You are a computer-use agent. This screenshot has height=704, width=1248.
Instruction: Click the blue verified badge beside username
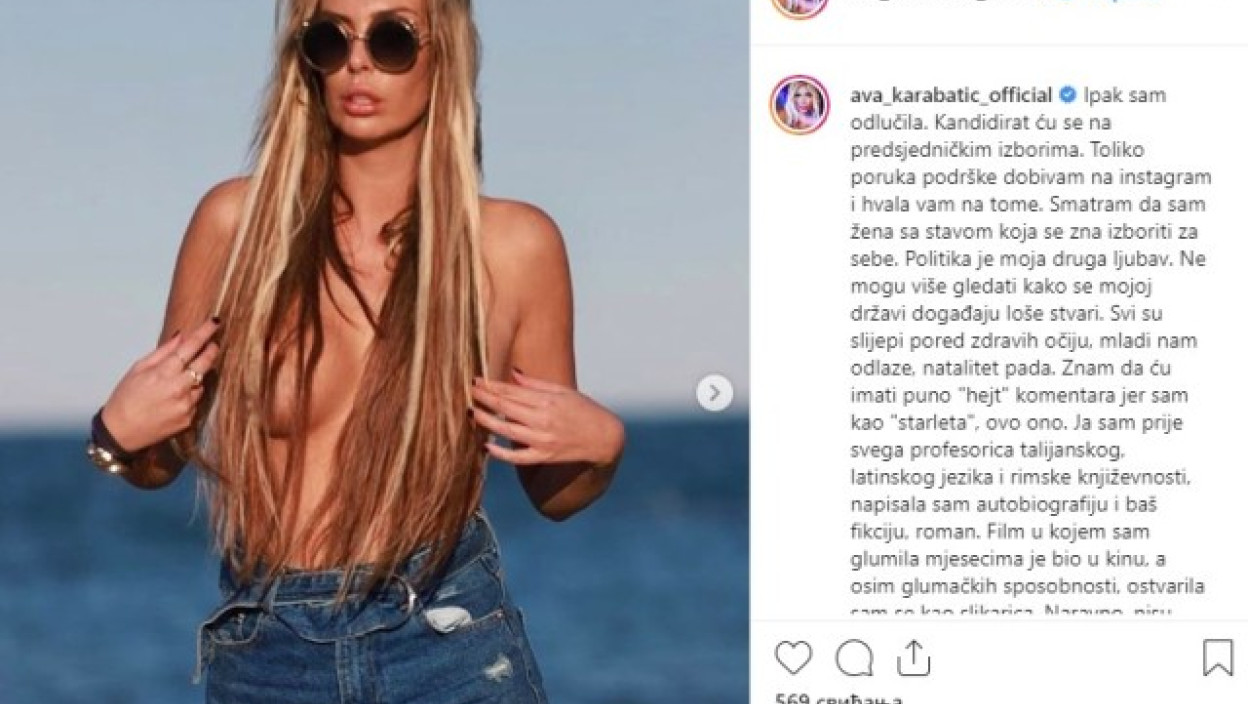(x=1067, y=96)
